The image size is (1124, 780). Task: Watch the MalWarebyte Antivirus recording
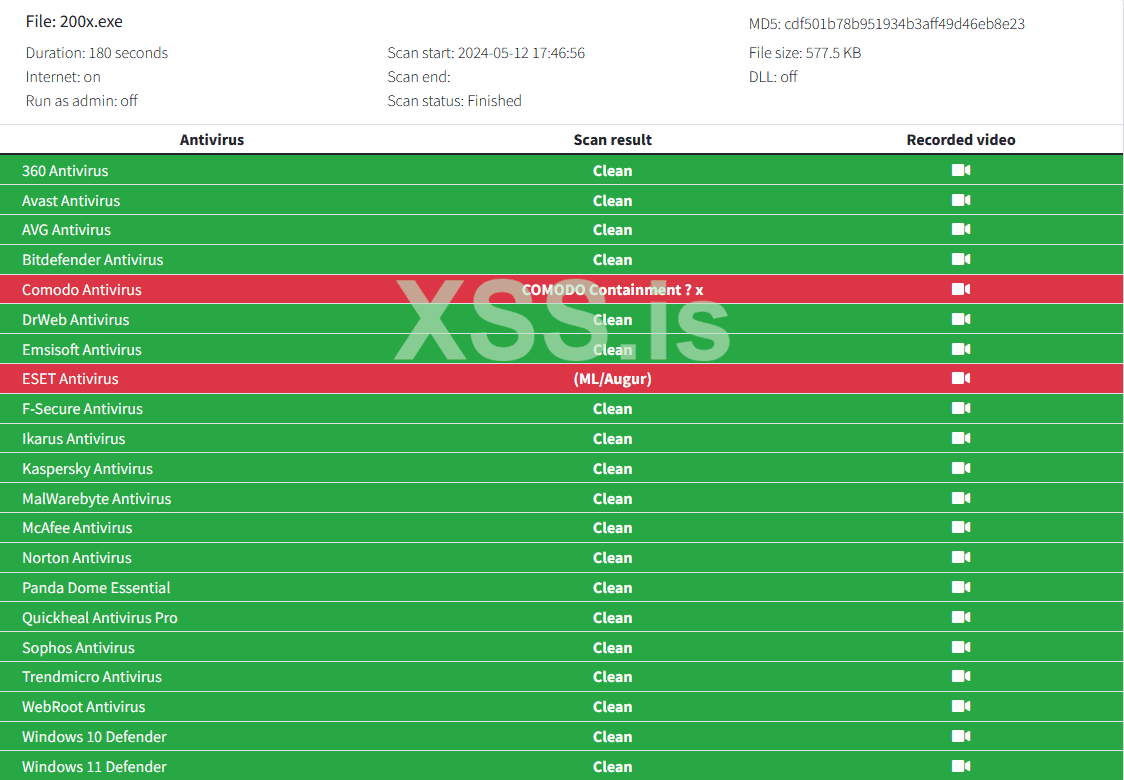coord(961,498)
